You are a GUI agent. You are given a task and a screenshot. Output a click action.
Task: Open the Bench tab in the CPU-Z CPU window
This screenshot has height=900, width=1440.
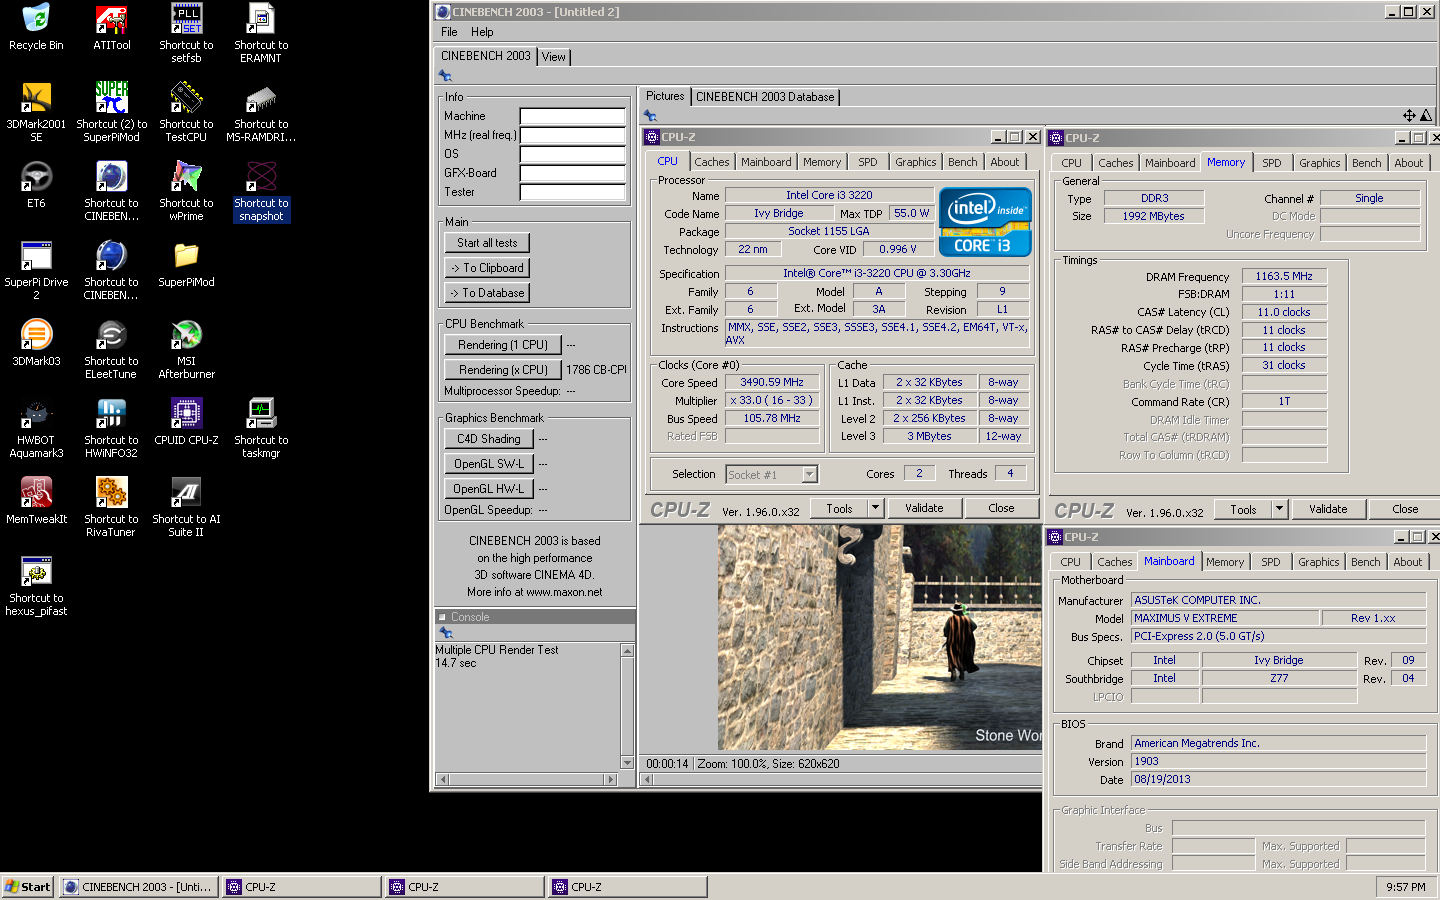963,162
